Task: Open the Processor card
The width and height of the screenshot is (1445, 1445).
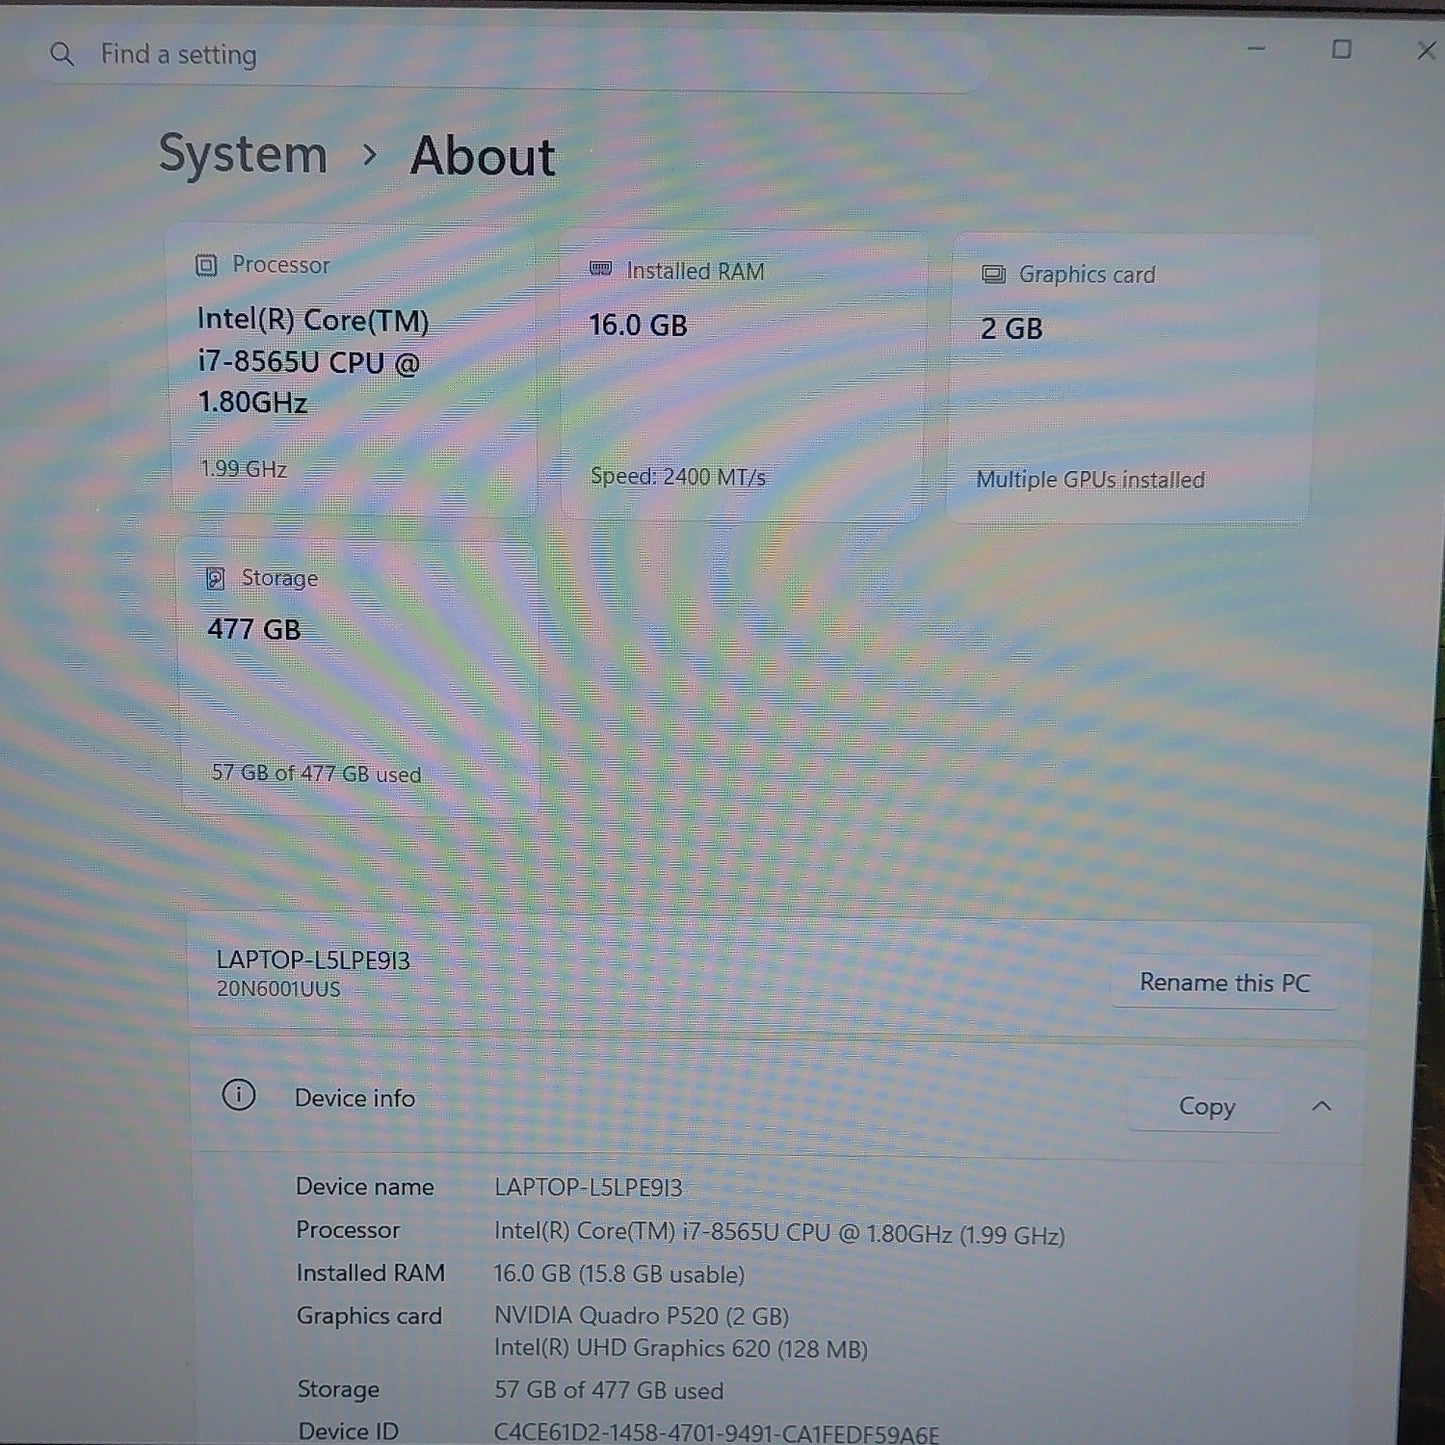Action: click(x=352, y=368)
